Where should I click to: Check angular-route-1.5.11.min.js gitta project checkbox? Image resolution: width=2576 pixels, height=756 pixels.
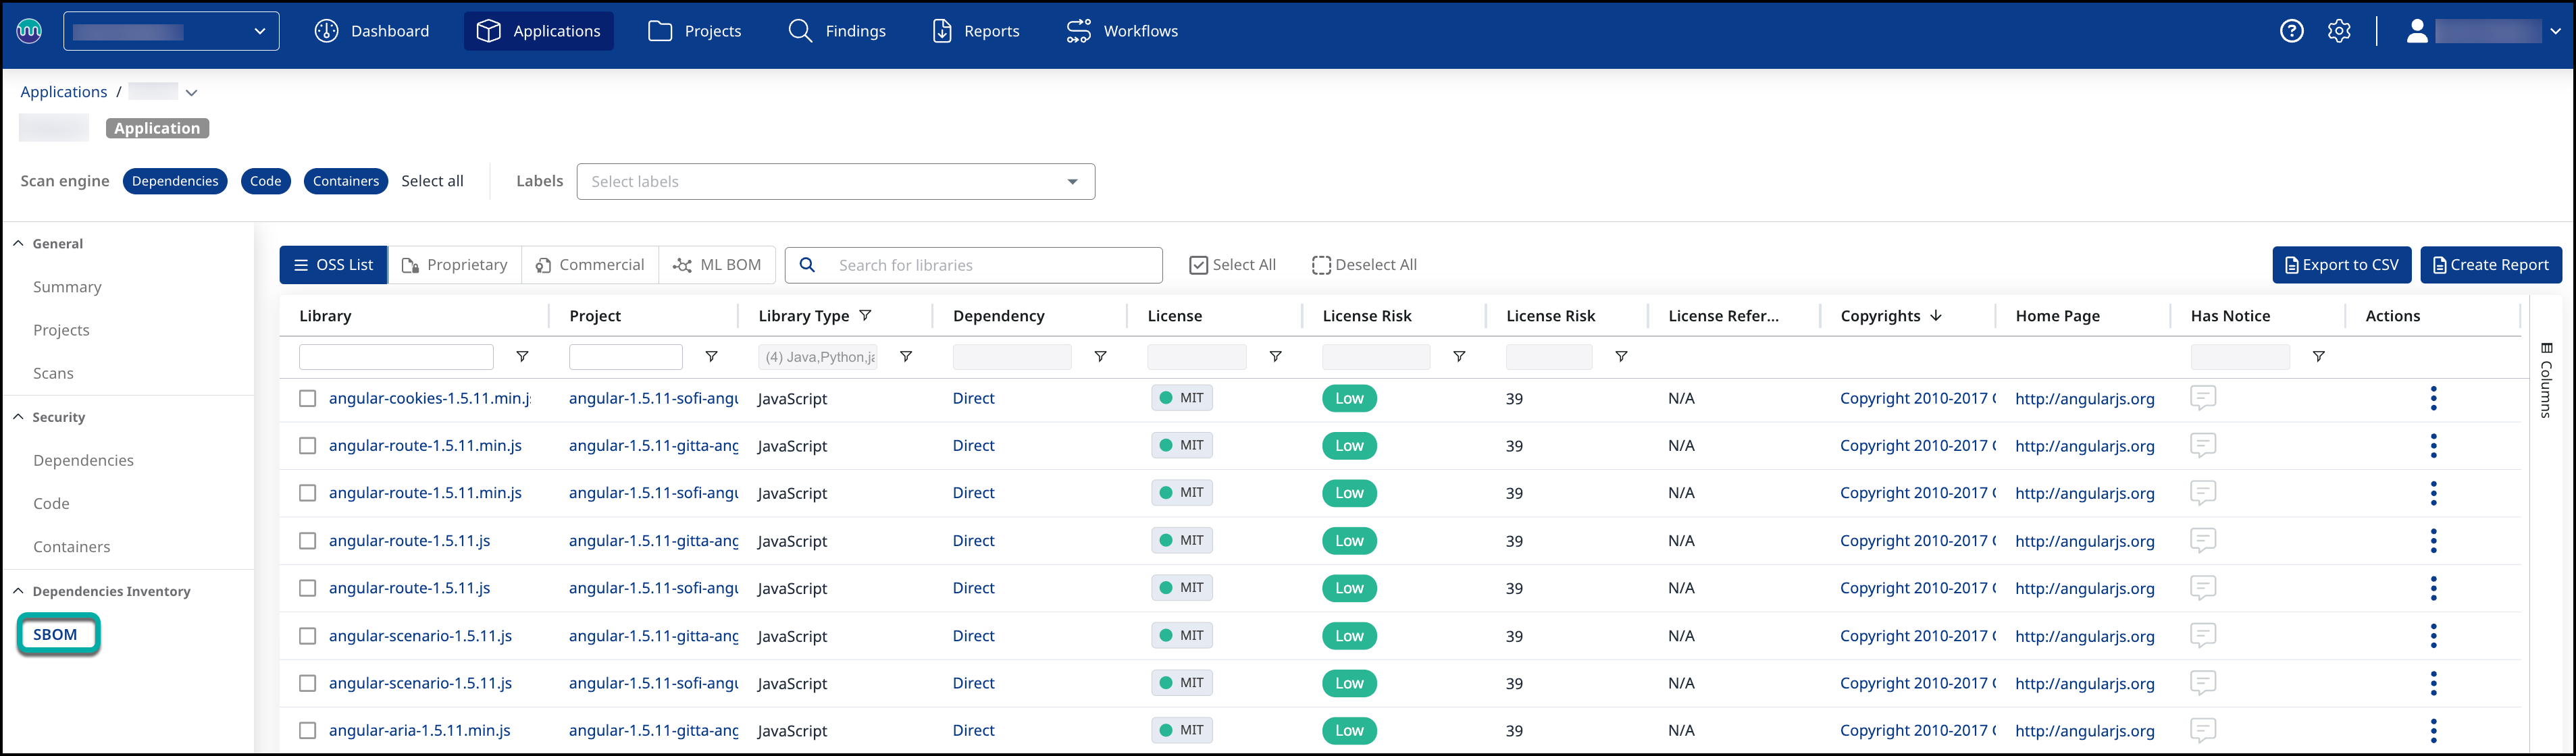308,445
